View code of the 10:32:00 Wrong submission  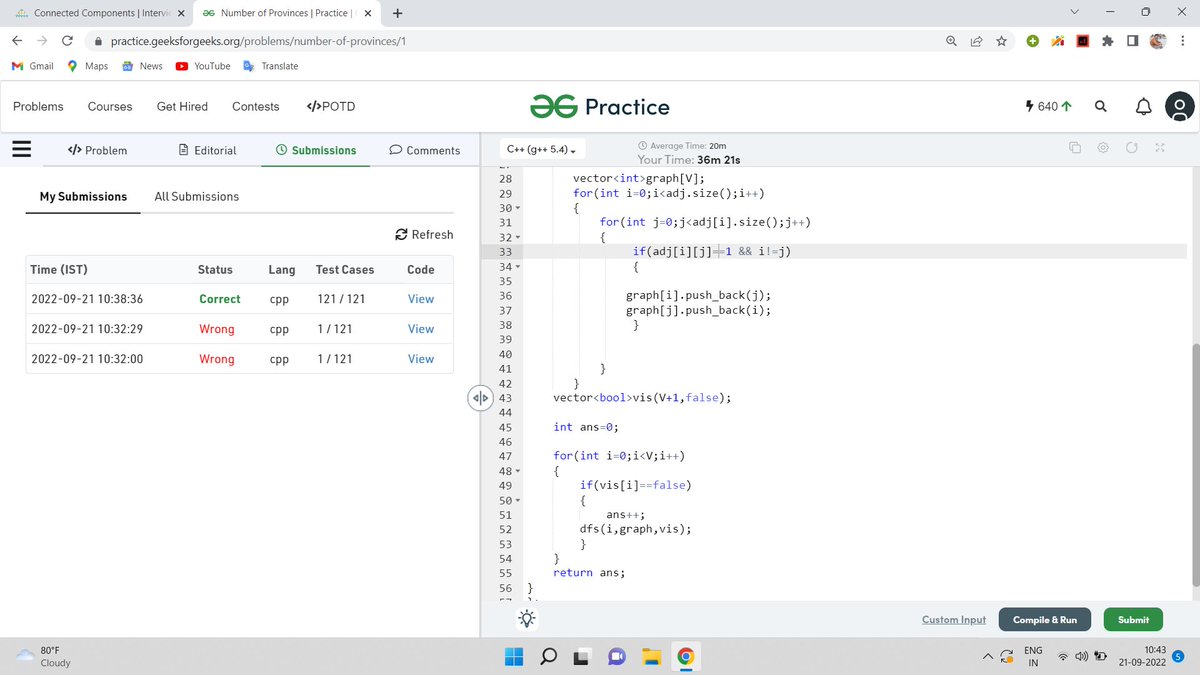click(421, 358)
